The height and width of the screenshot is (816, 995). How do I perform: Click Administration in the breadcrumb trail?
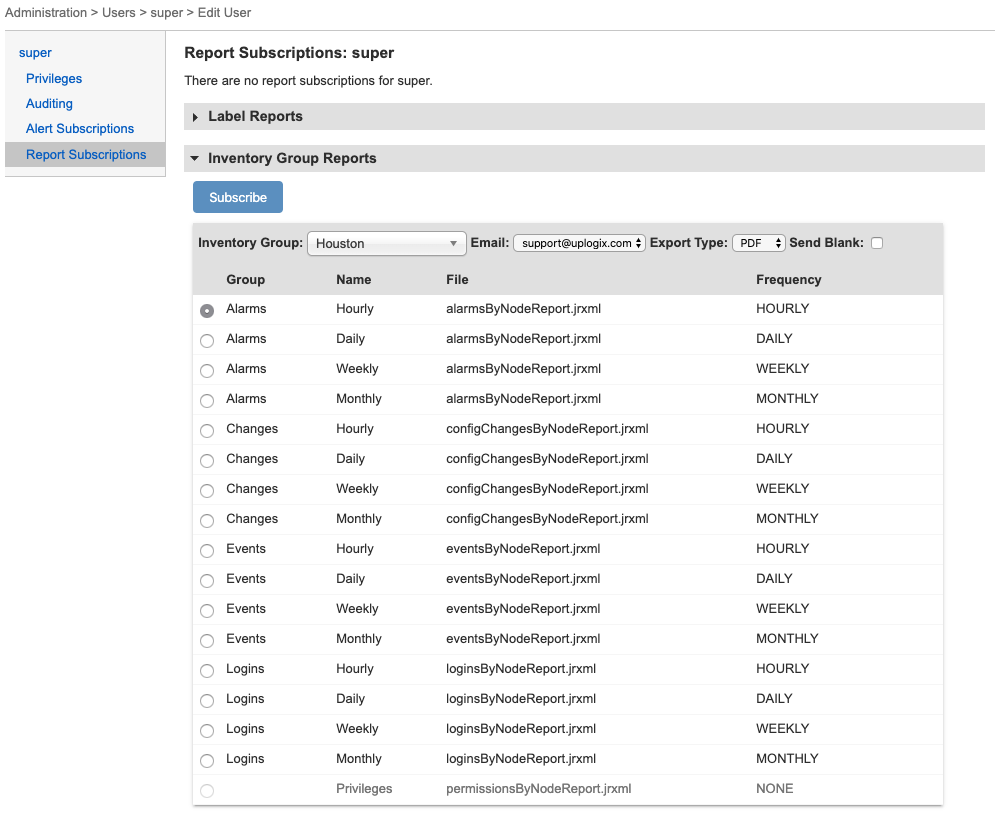[x=46, y=12]
